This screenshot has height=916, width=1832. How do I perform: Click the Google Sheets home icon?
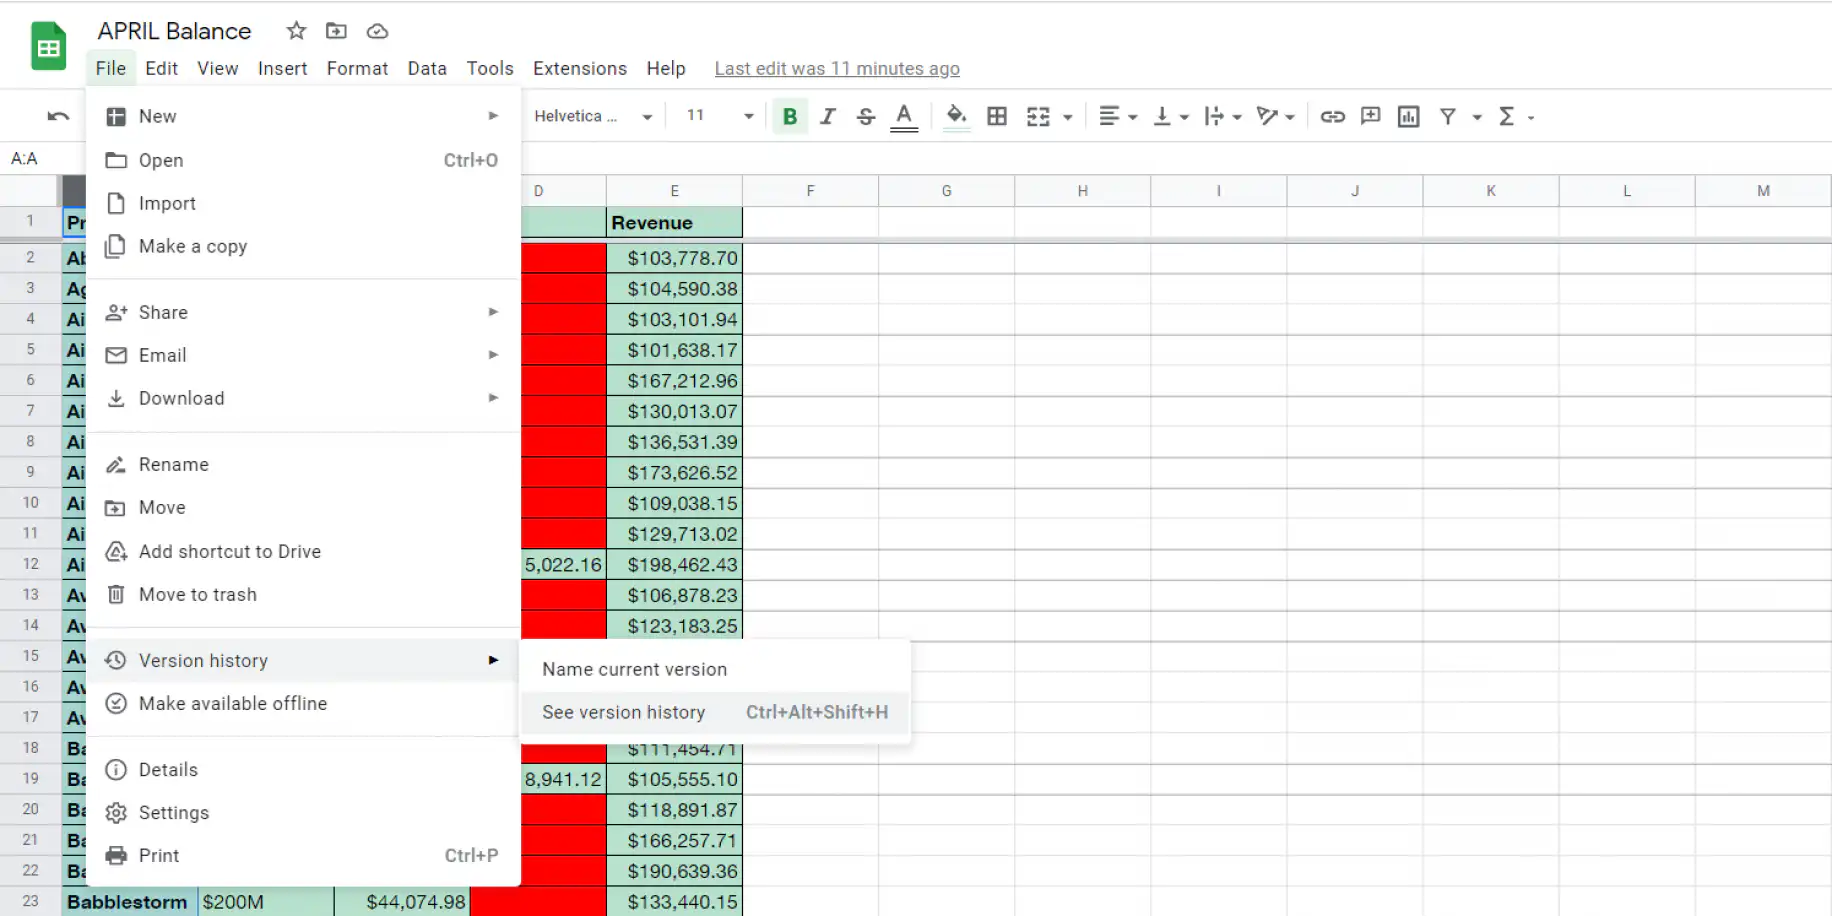[48, 47]
